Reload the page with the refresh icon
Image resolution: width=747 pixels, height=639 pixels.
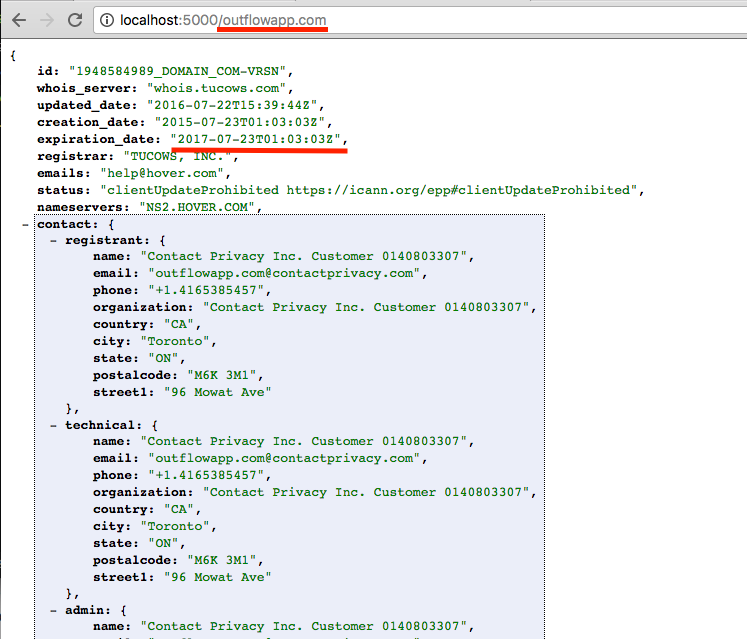pos(74,20)
